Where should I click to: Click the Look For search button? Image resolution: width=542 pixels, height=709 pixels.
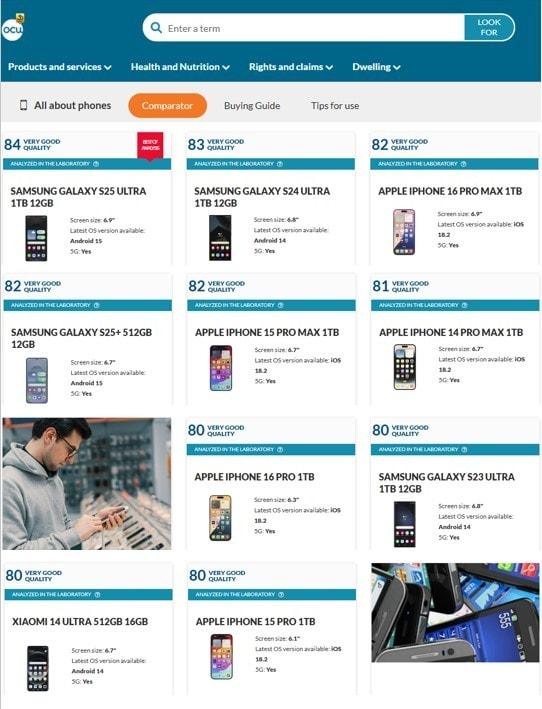point(489,28)
